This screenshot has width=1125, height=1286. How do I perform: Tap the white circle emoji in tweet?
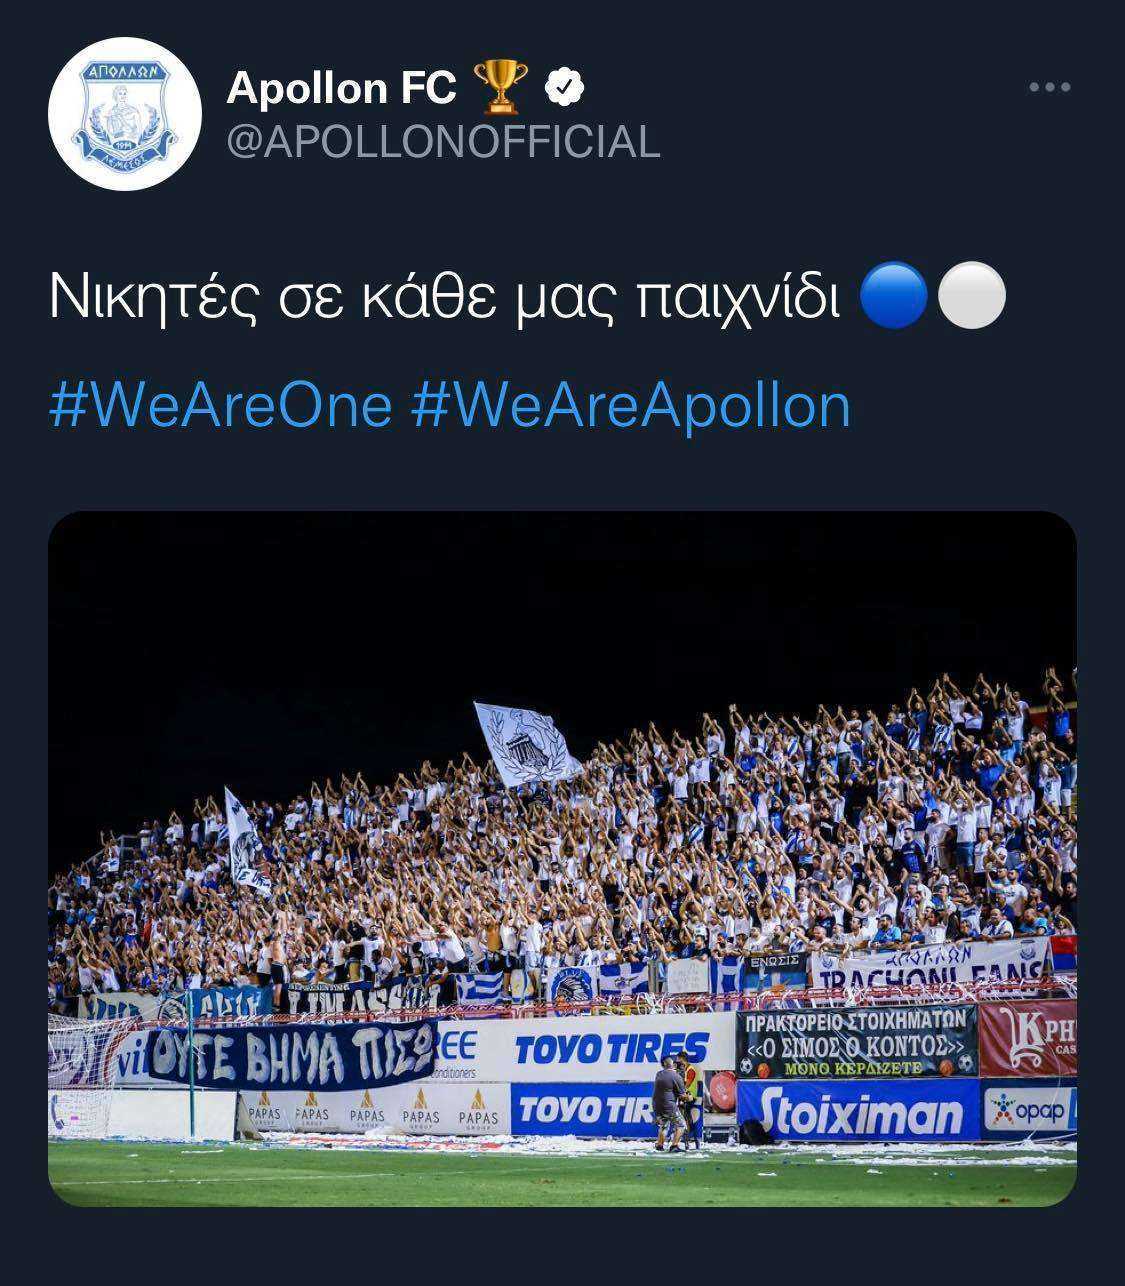(972, 295)
